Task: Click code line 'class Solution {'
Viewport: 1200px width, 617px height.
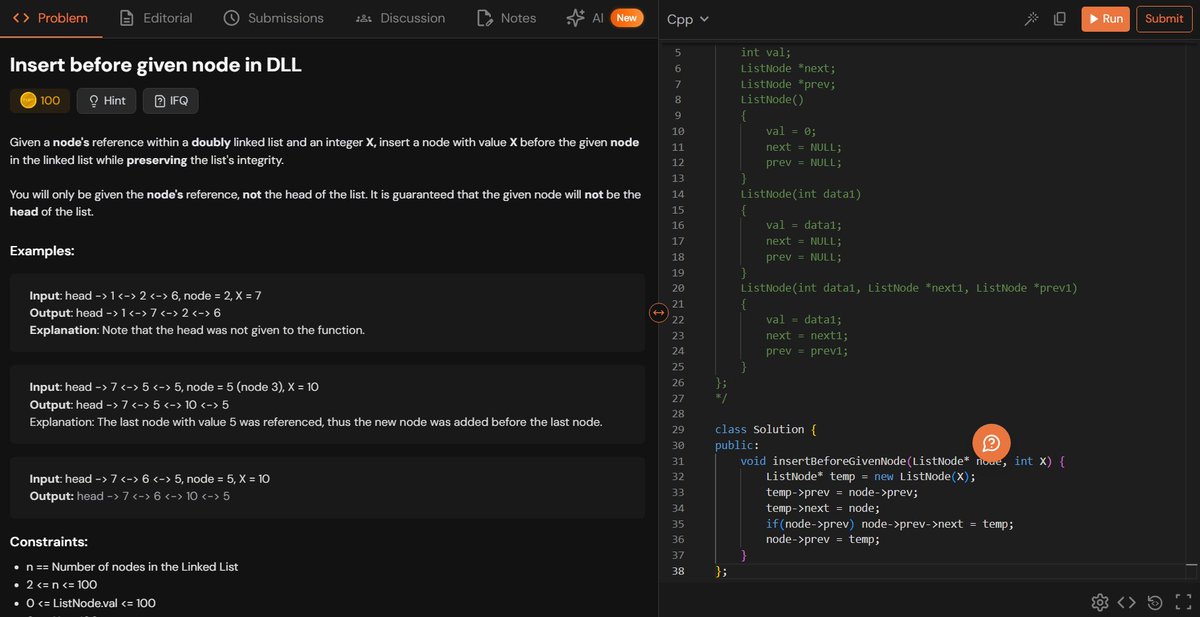Action: pyautogui.click(x=766, y=429)
